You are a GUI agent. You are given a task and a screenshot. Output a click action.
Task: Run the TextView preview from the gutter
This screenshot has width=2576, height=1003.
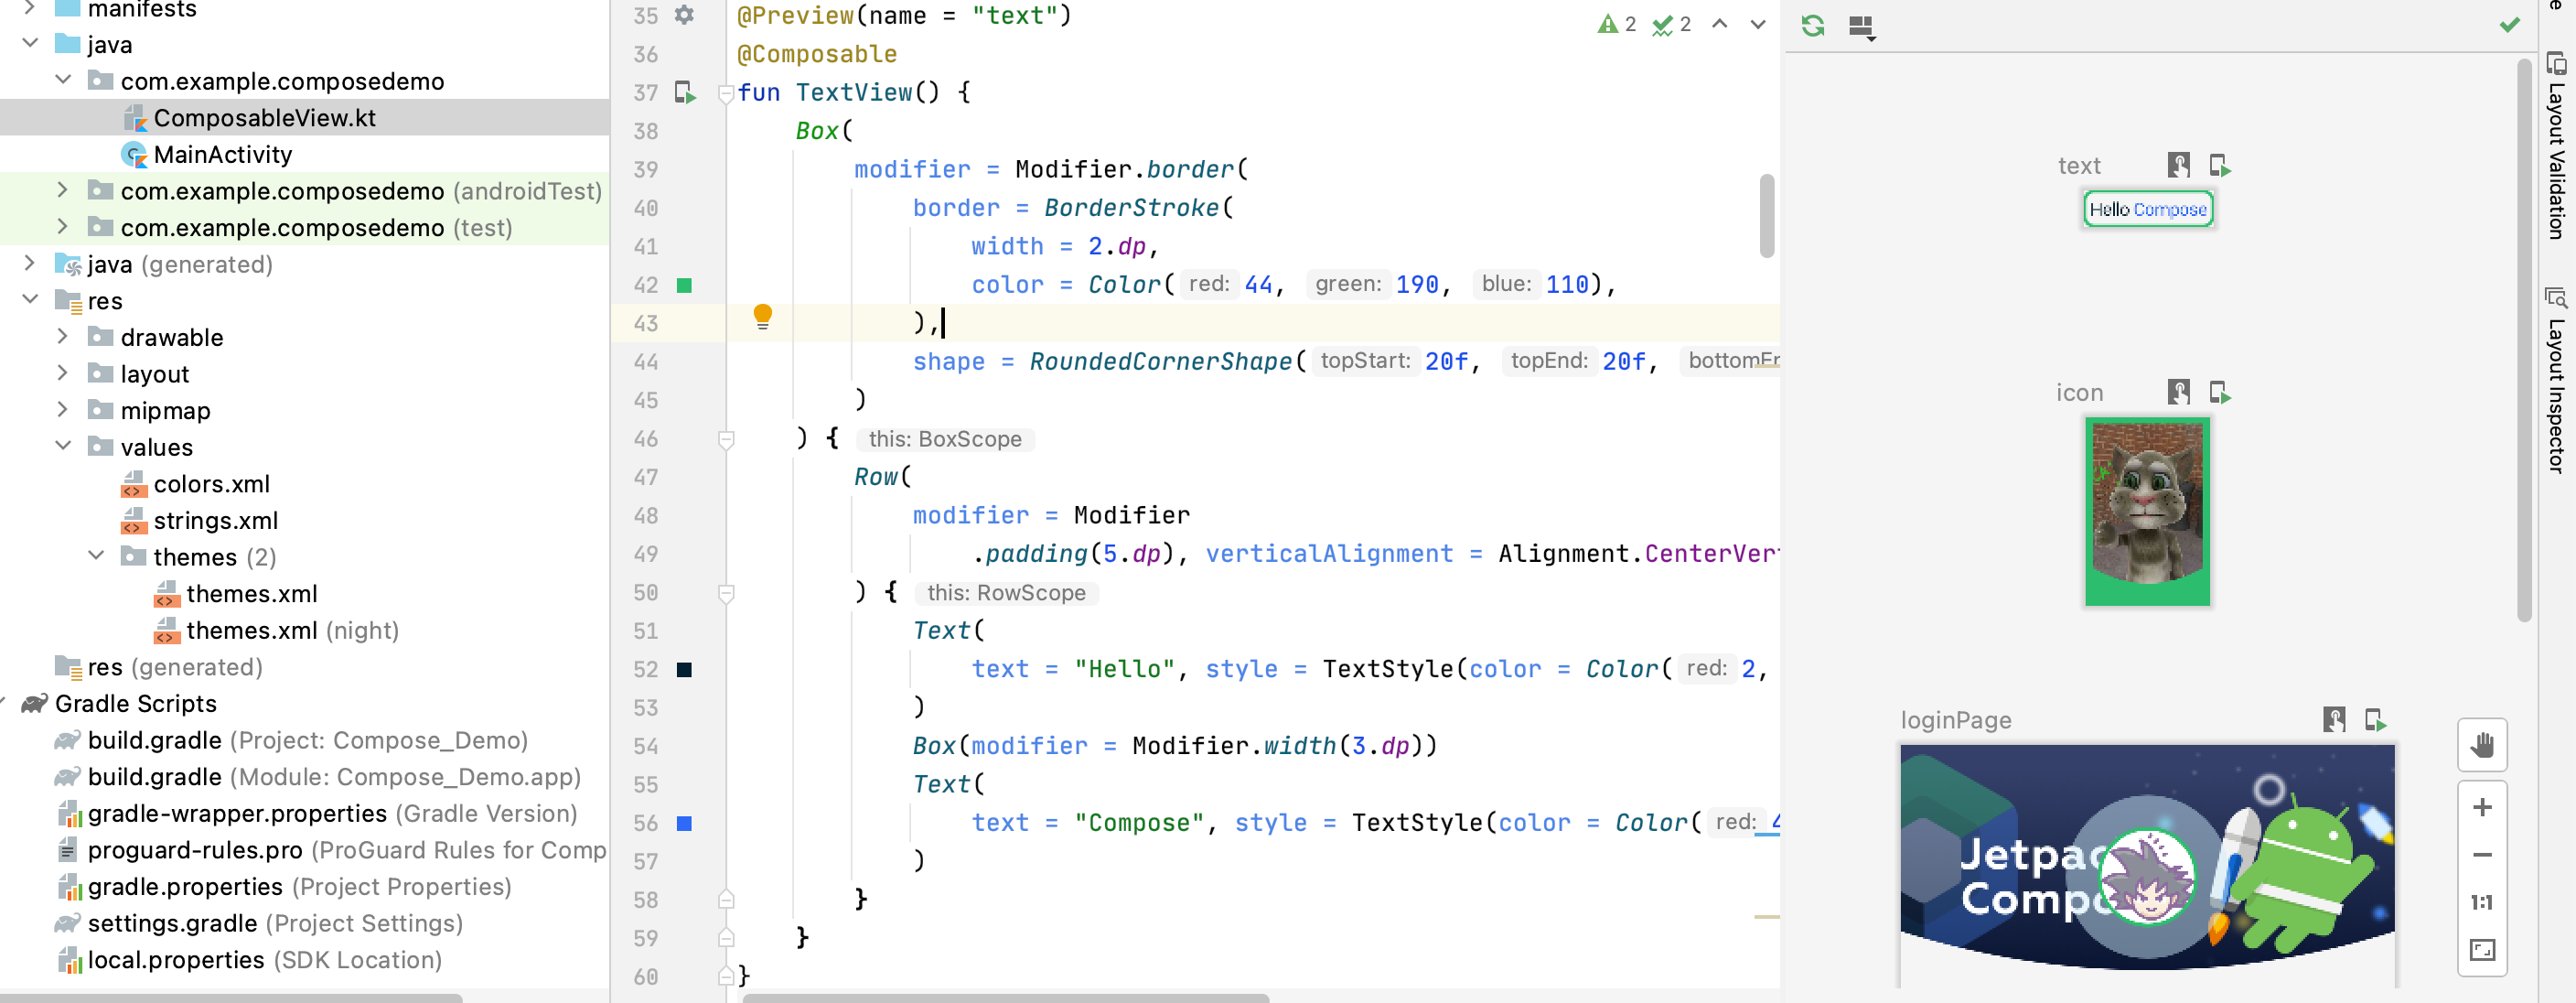coord(684,92)
